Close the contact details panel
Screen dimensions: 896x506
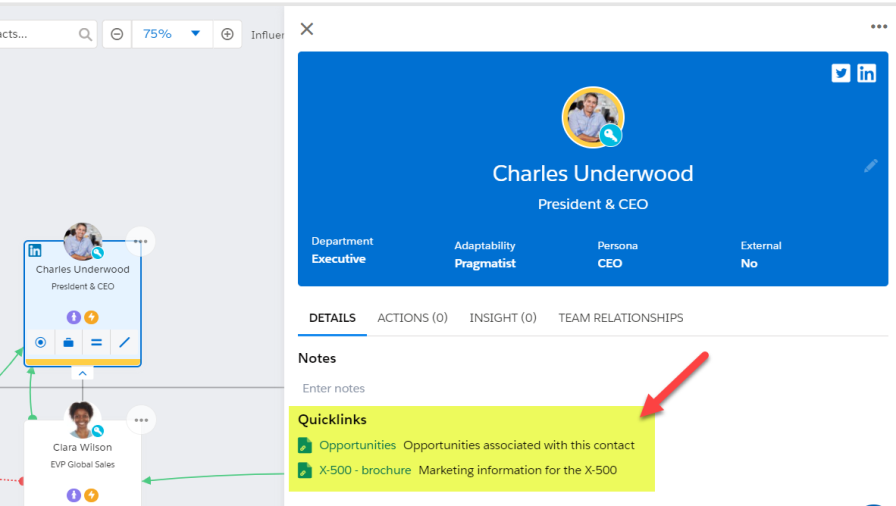click(307, 29)
